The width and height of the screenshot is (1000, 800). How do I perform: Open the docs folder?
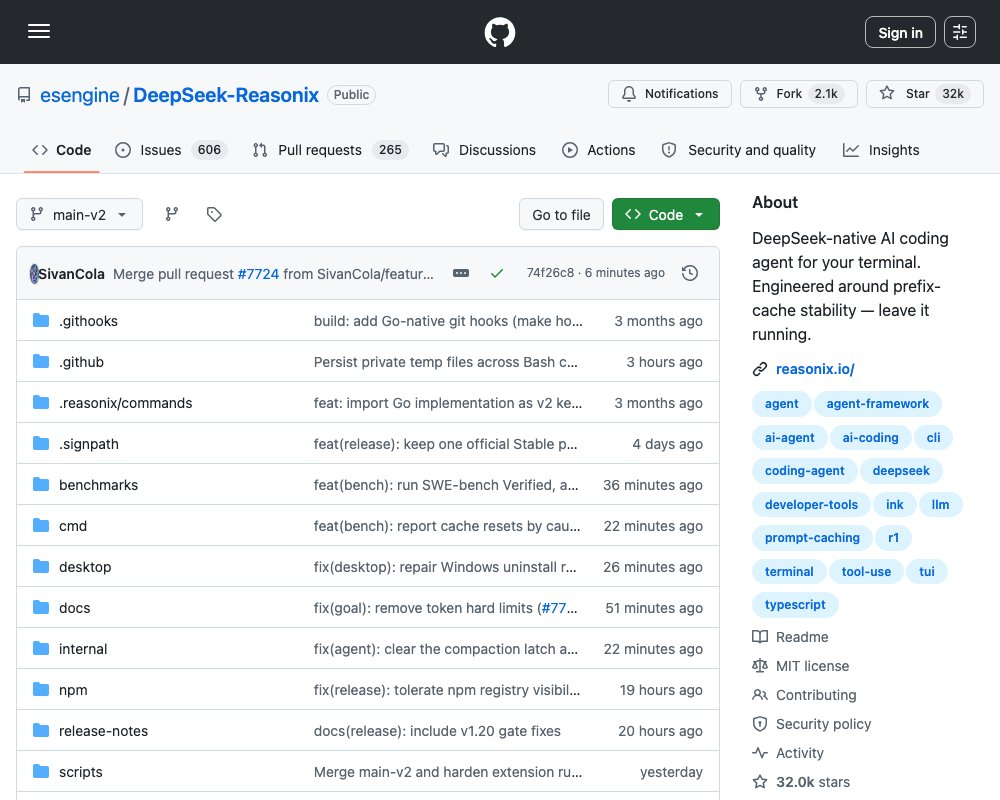tap(75, 608)
